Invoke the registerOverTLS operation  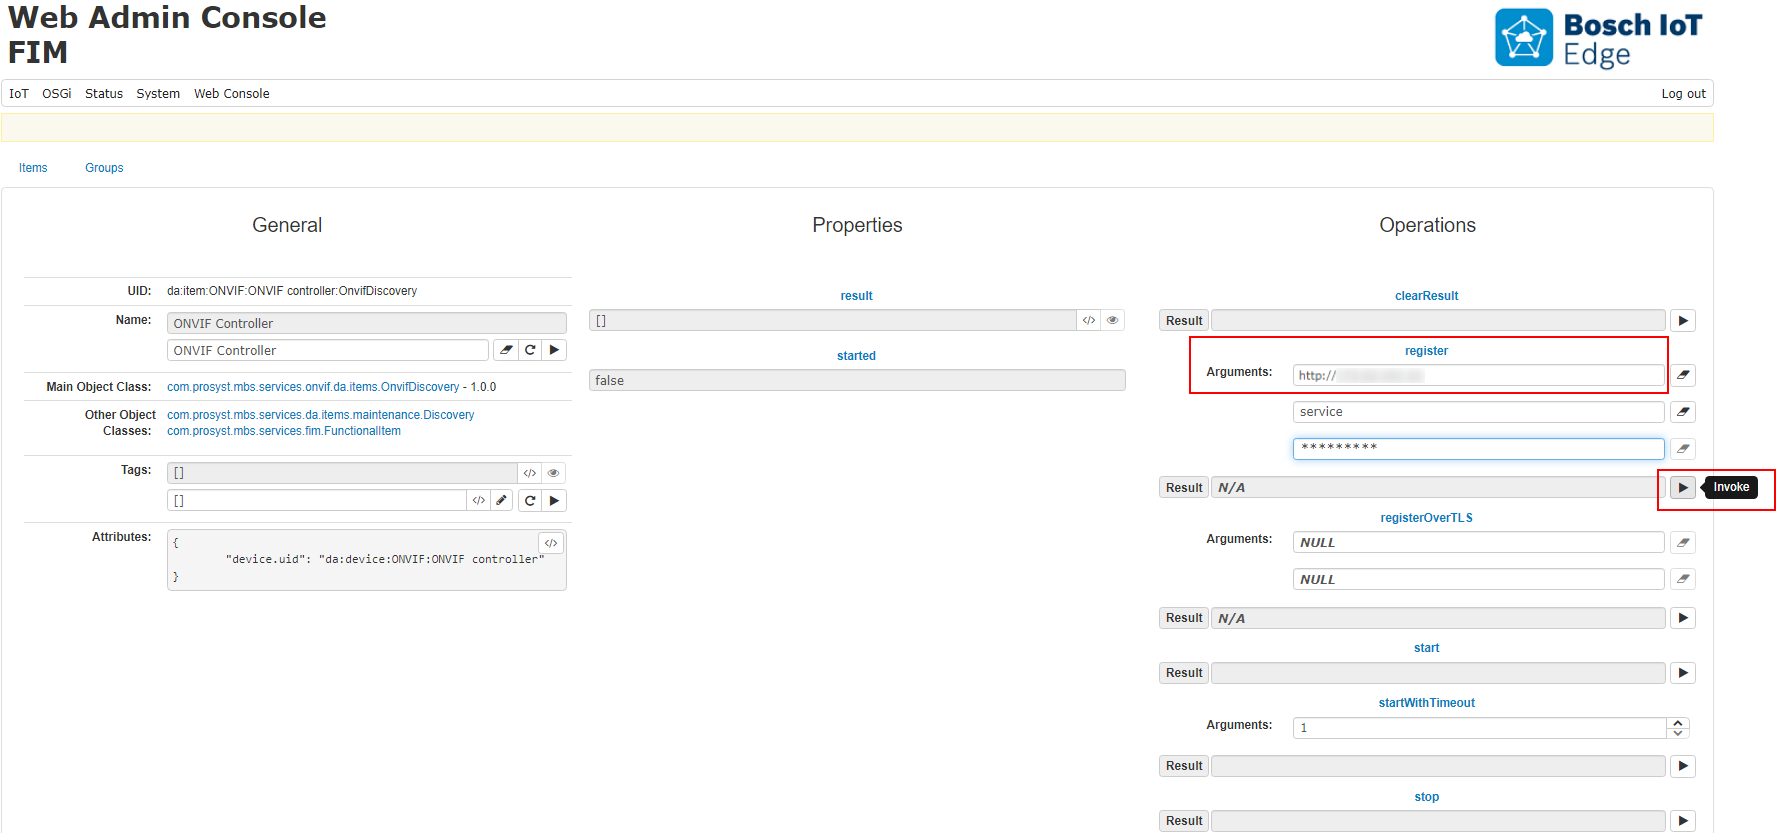1683,618
